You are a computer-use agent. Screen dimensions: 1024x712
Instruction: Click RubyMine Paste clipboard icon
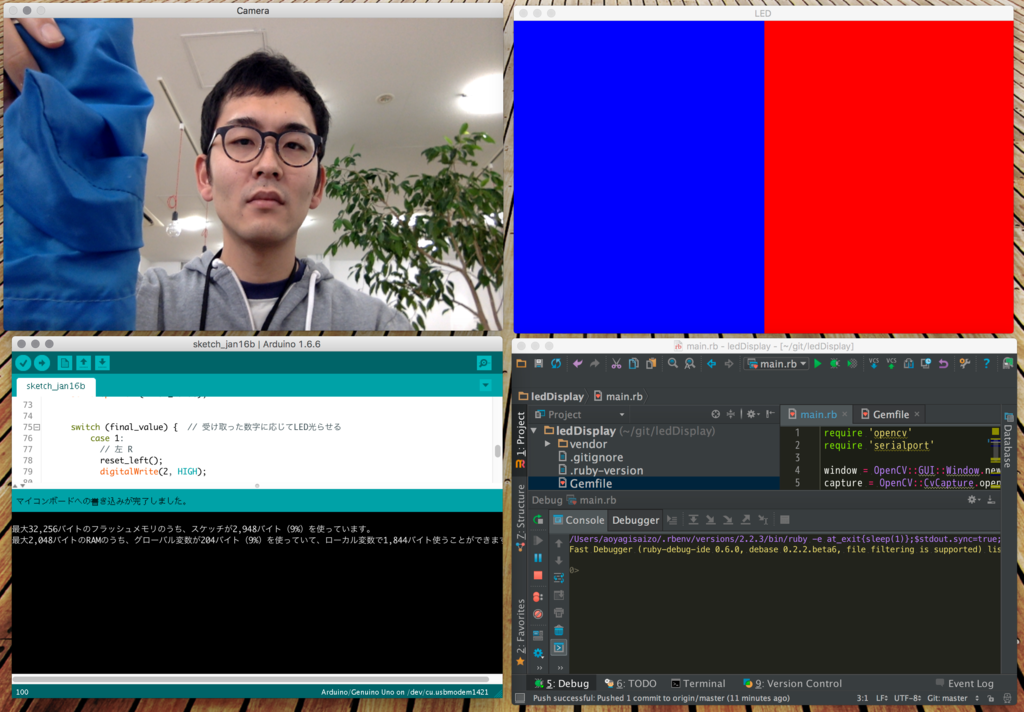[x=651, y=364]
